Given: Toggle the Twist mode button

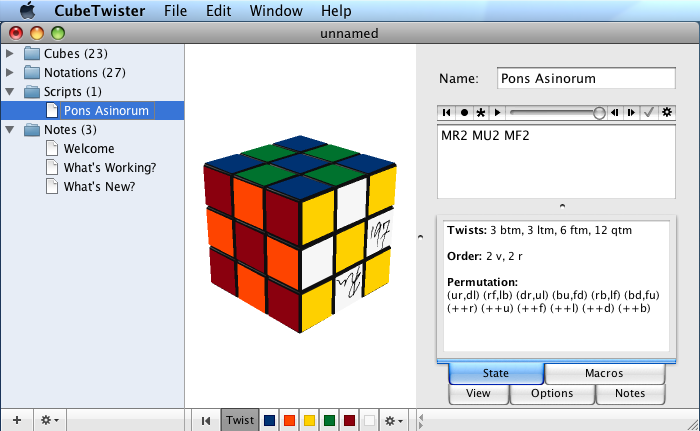Looking at the screenshot, I should pos(240,420).
